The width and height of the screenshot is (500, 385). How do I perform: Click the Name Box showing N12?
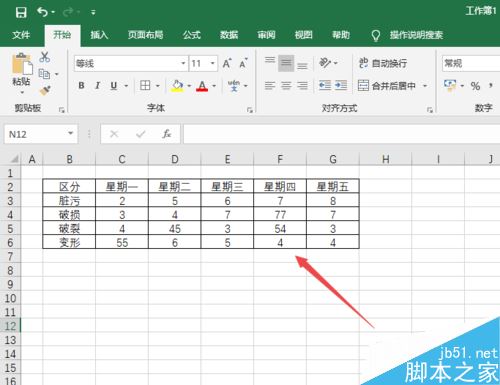click(x=41, y=134)
